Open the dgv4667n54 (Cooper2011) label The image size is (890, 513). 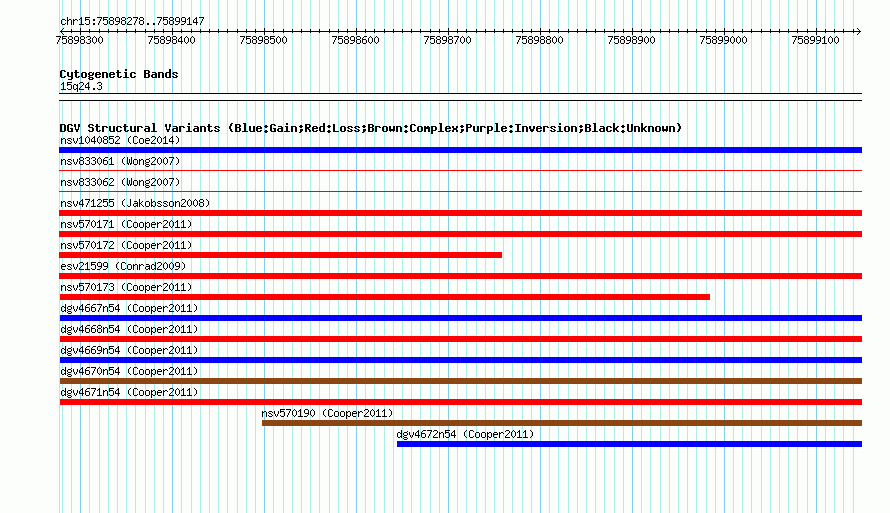tap(129, 308)
